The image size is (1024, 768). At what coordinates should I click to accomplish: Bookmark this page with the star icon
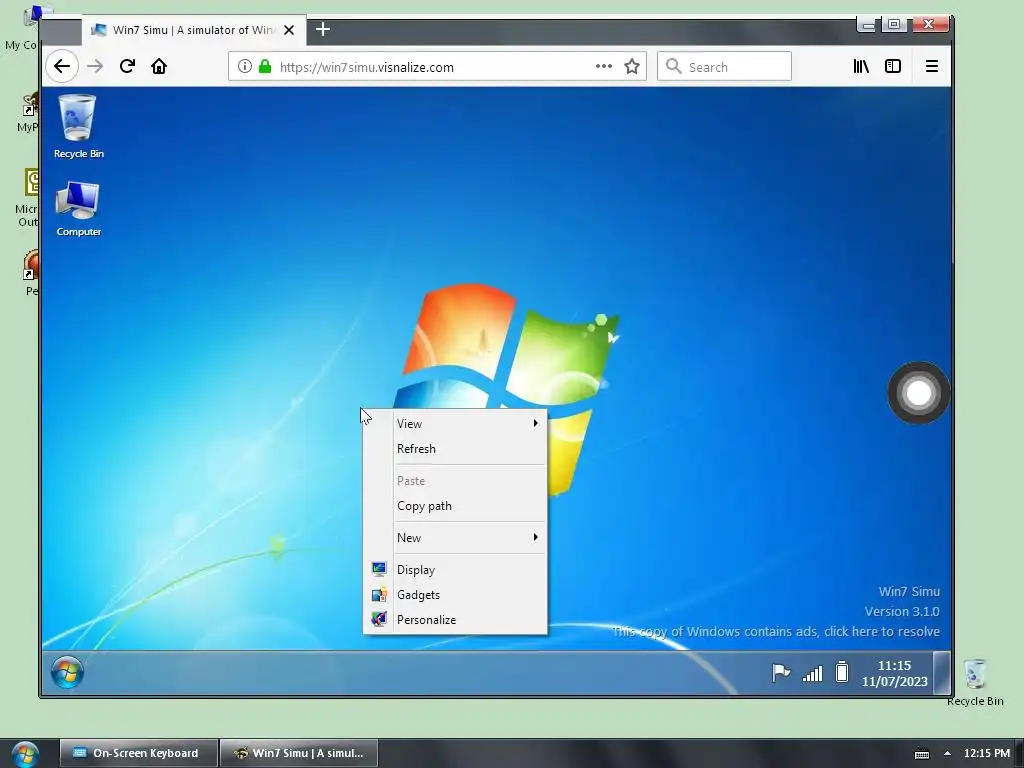pyautogui.click(x=632, y=66)
